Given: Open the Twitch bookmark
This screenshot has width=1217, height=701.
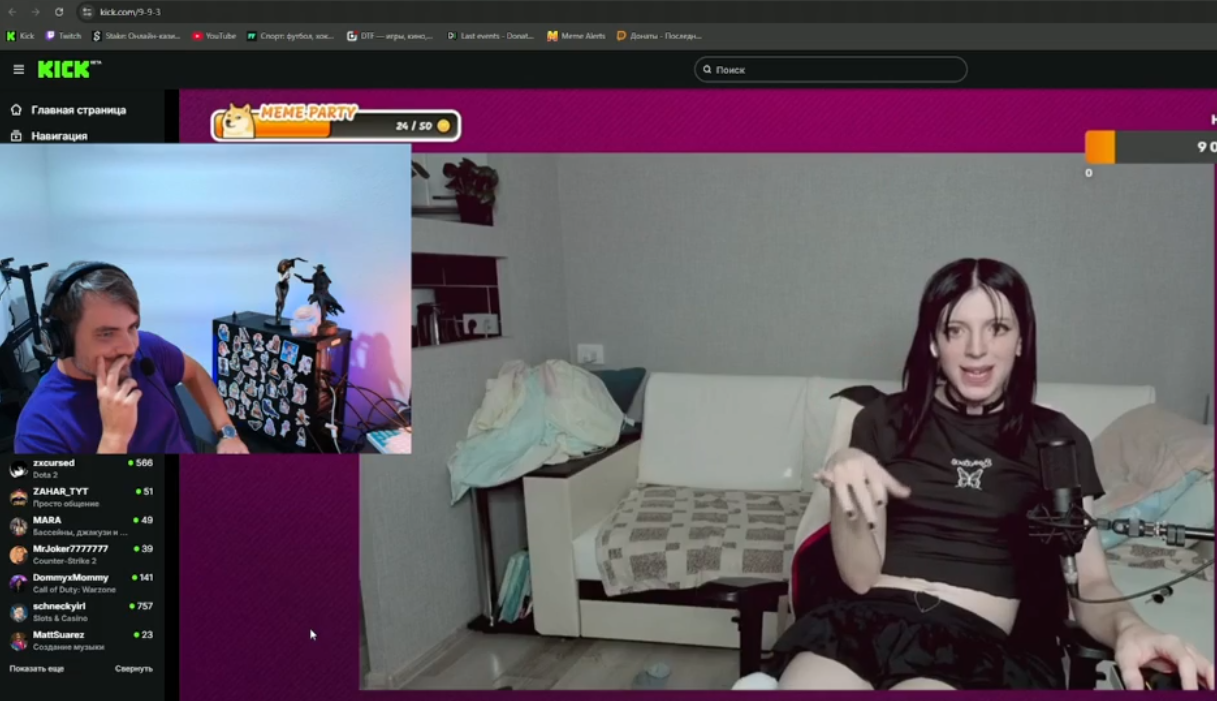Looking at the screenshot, I should click(x=64, y=36).
